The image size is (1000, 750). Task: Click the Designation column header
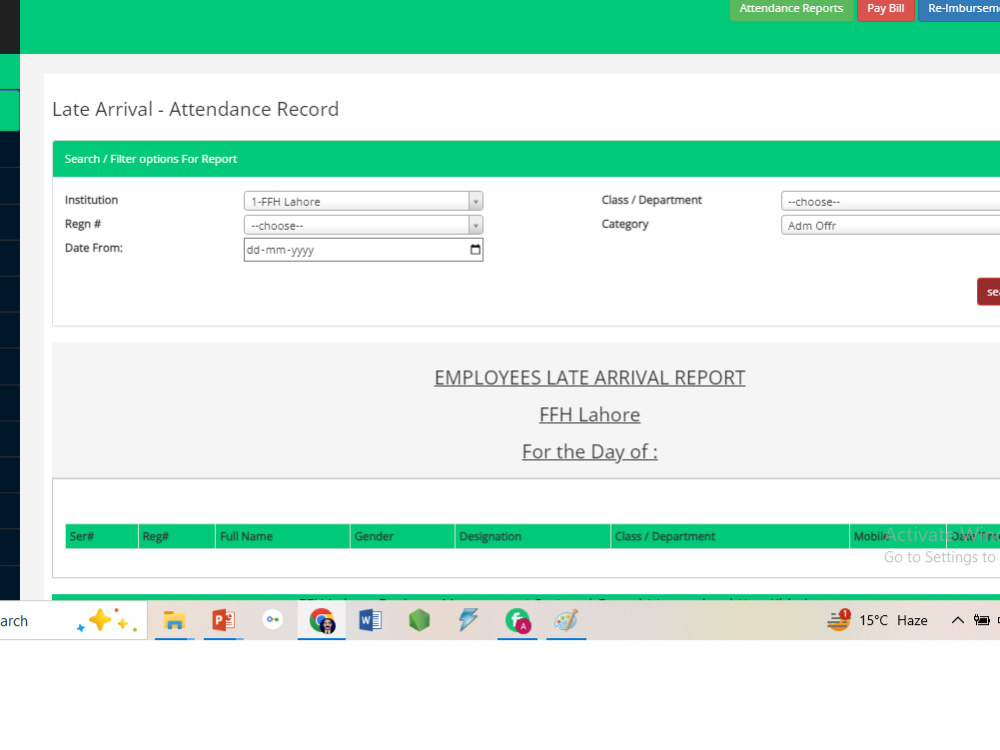tap(533, 536)
